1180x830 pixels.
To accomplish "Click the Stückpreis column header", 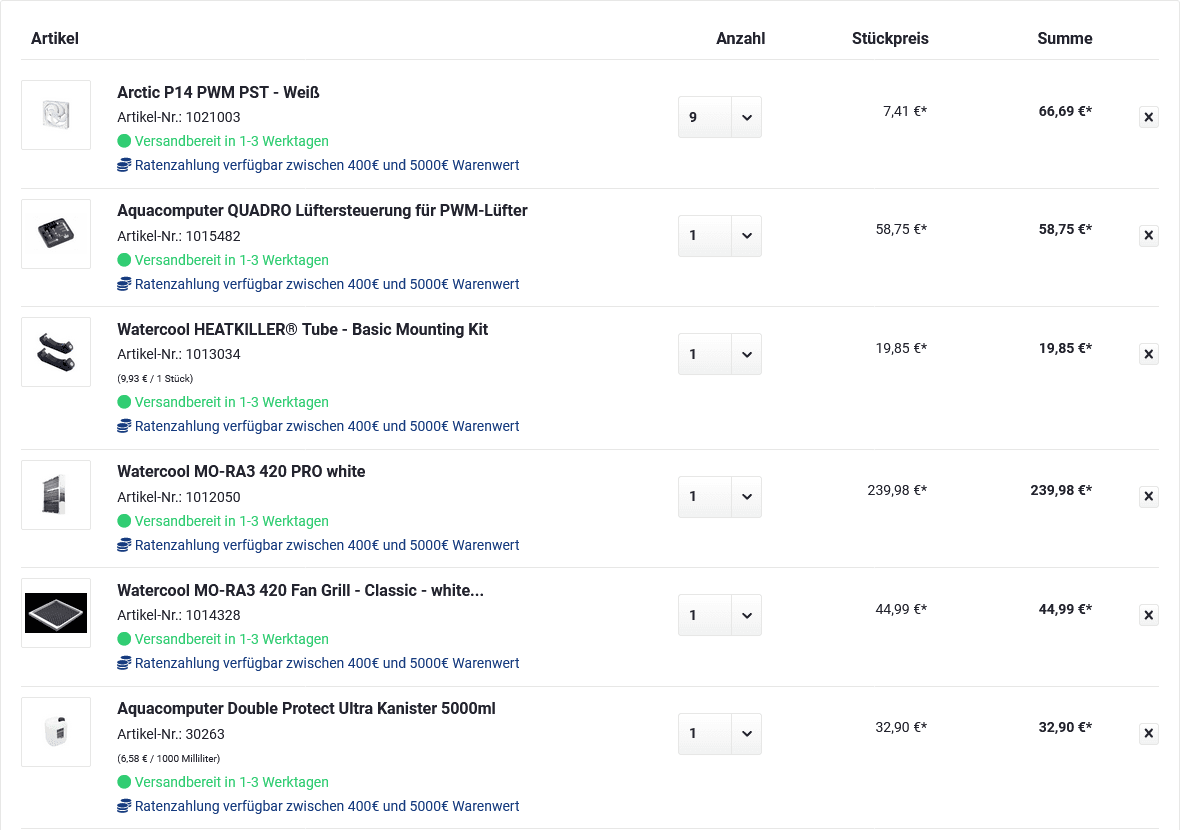I will click(x=890, y=38).
